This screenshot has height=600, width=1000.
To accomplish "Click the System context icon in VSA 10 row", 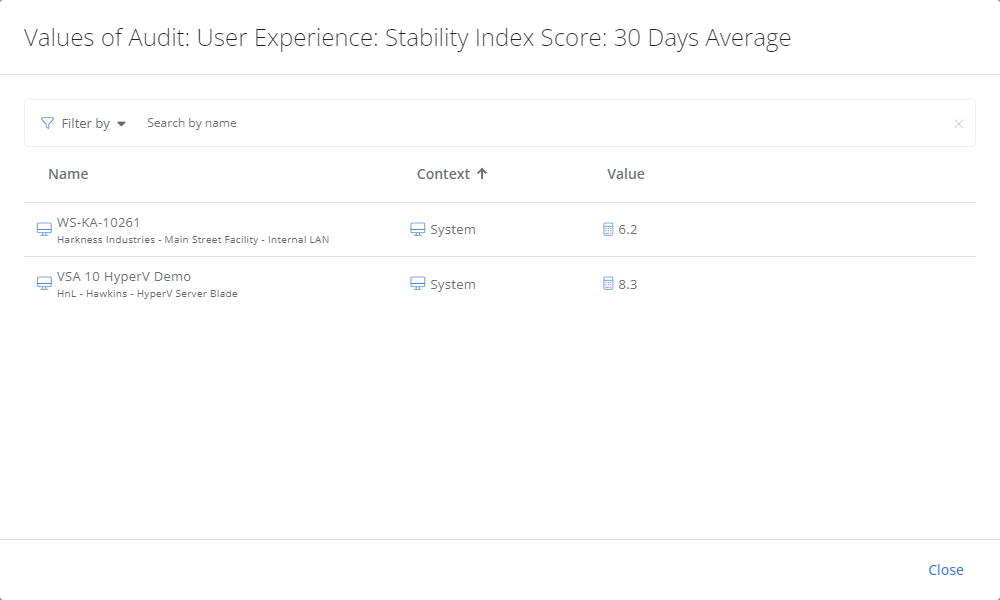I will 418,284.
